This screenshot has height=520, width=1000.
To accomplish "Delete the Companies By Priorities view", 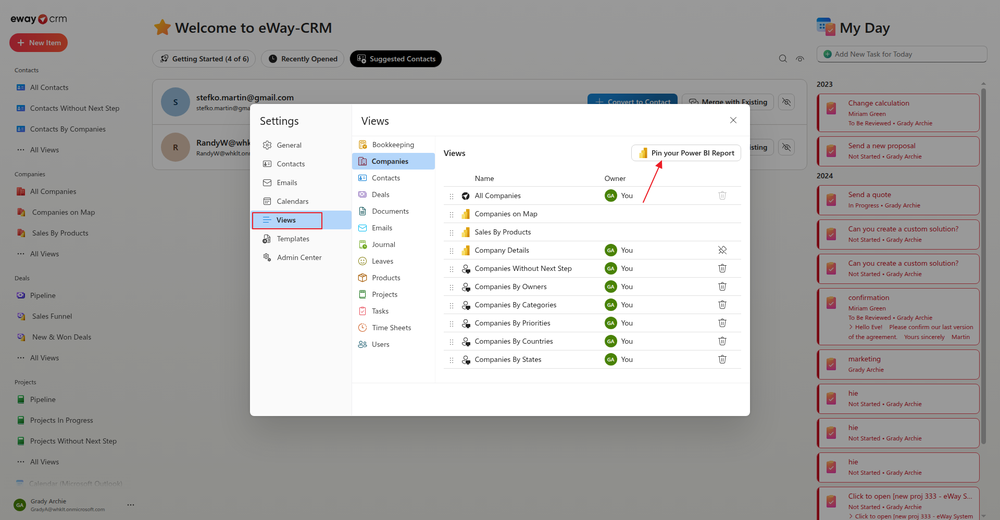I will tap(722, 323).
